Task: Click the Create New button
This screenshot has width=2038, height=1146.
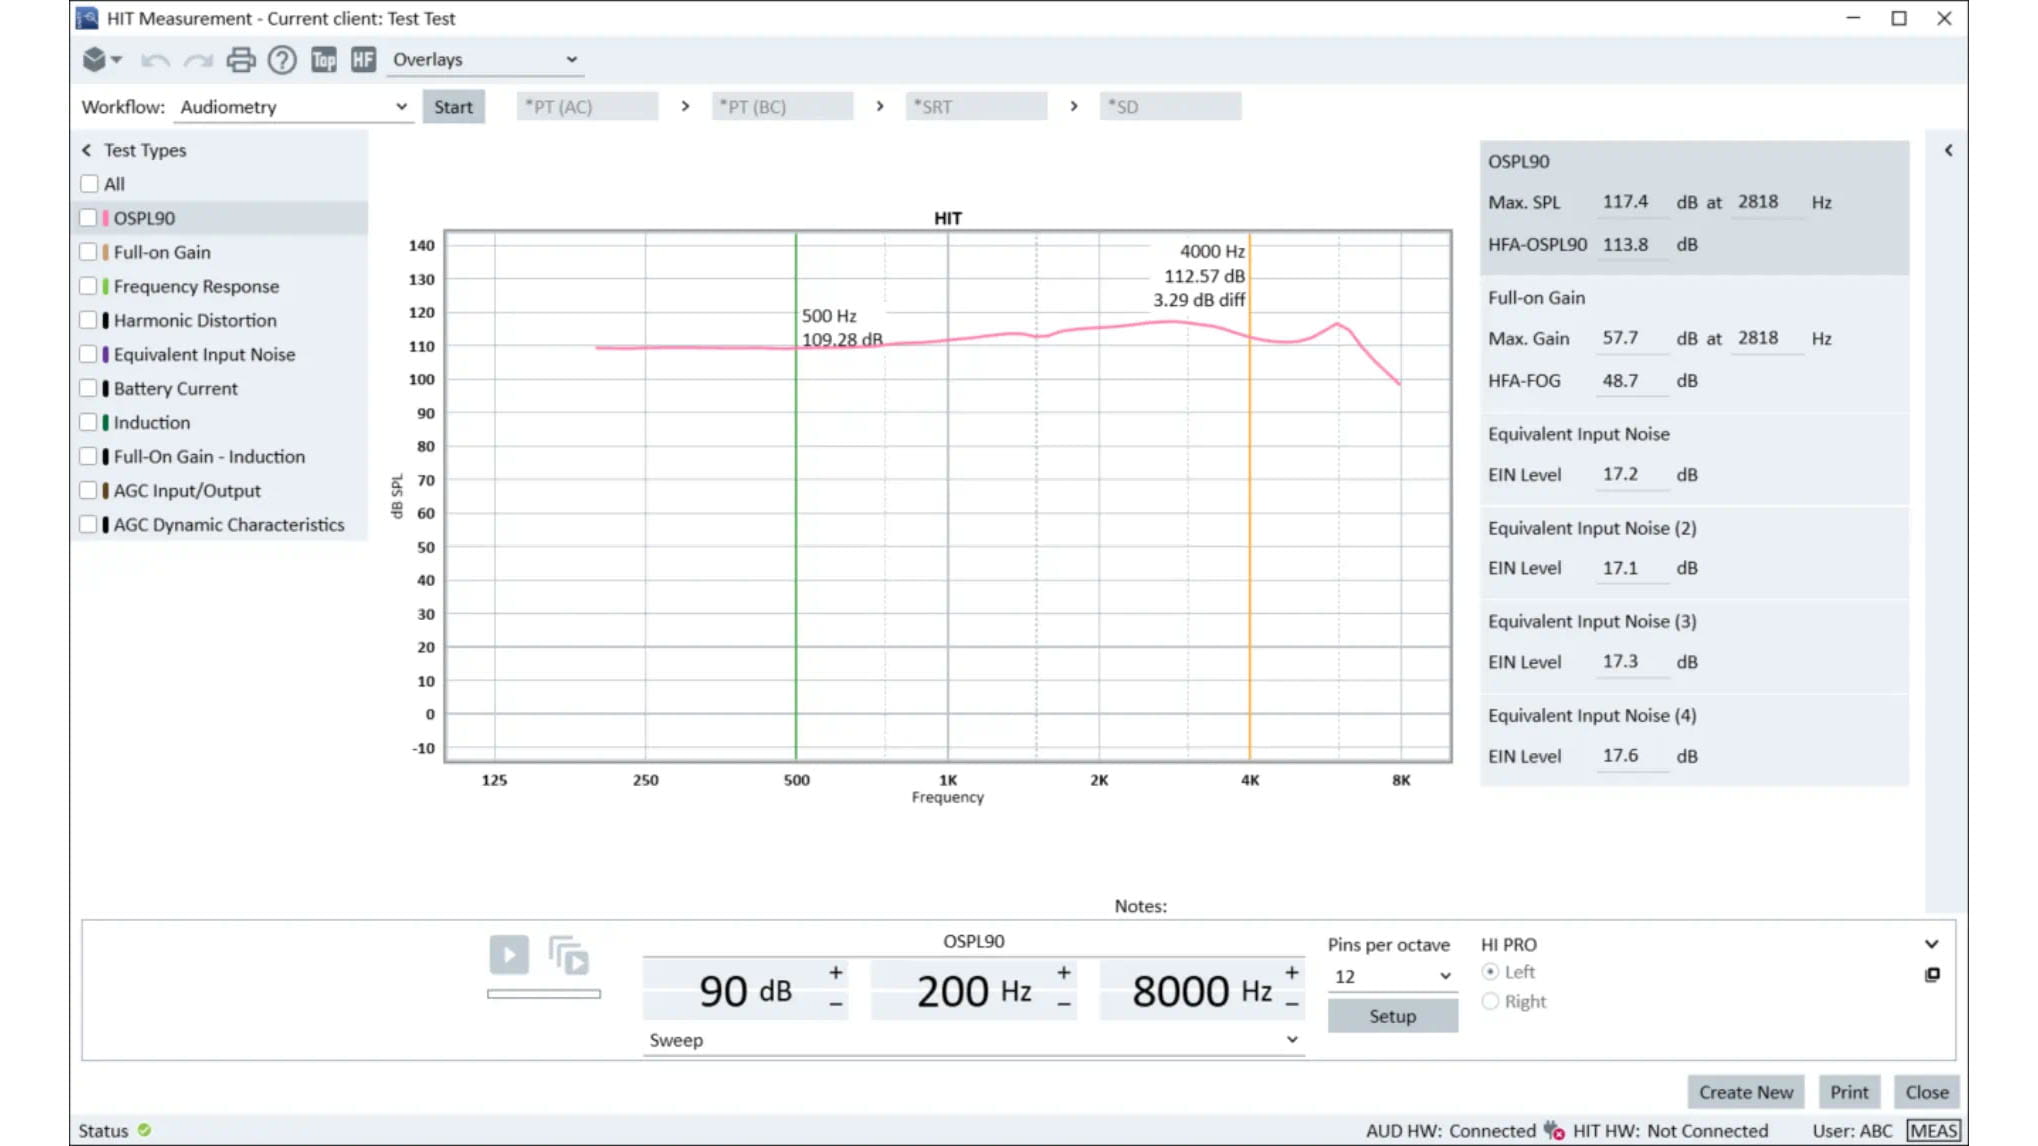Action: tap(1745, 1092)
